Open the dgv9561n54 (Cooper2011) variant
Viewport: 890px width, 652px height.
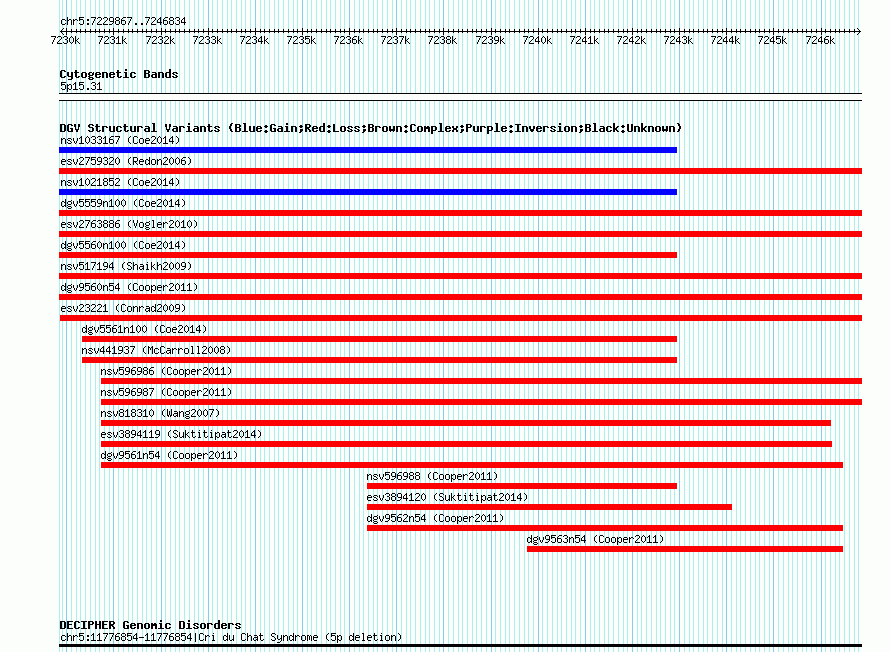click(x=169, y=455)
